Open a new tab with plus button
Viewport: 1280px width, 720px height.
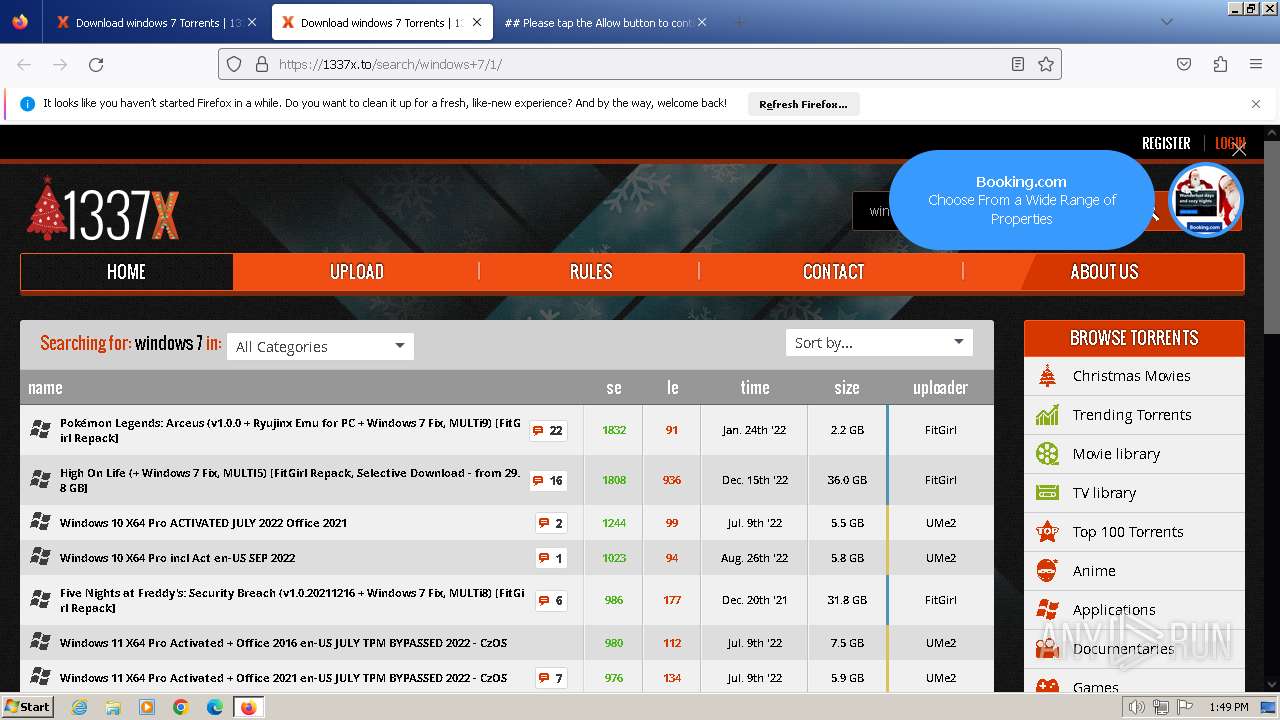click(x=740, y=22)
